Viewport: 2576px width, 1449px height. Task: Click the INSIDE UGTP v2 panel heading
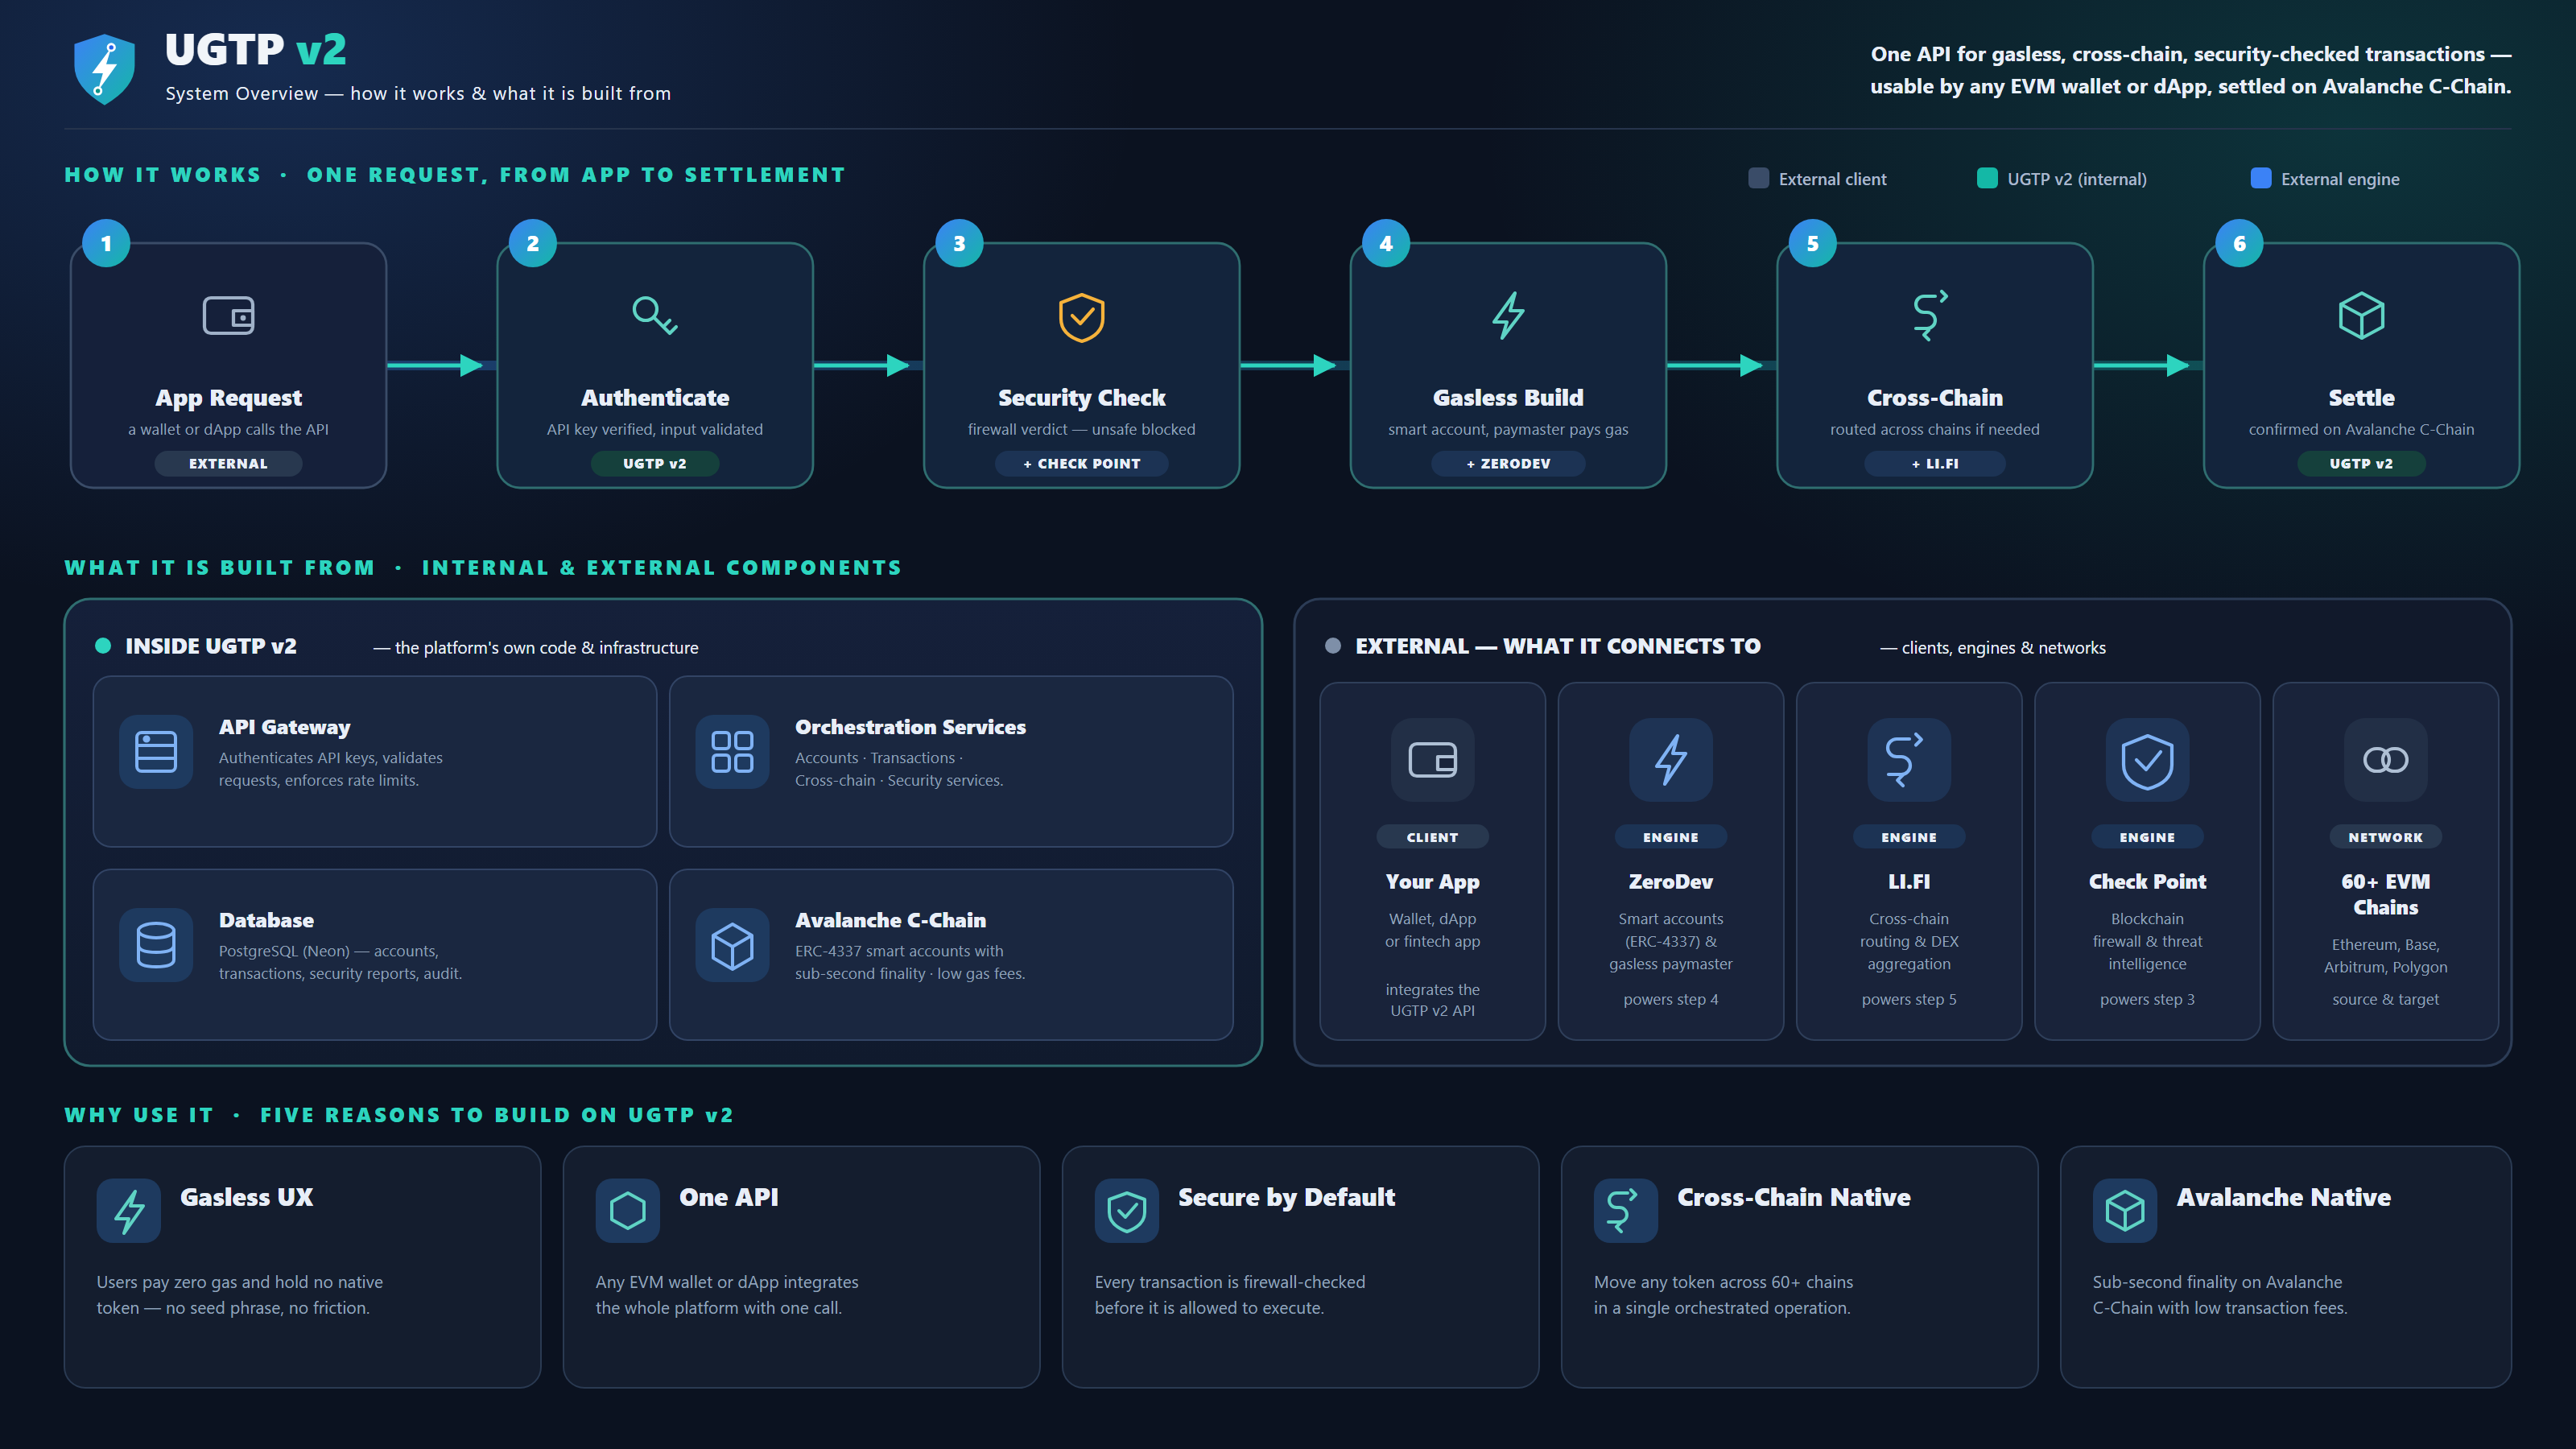point(210,646)
